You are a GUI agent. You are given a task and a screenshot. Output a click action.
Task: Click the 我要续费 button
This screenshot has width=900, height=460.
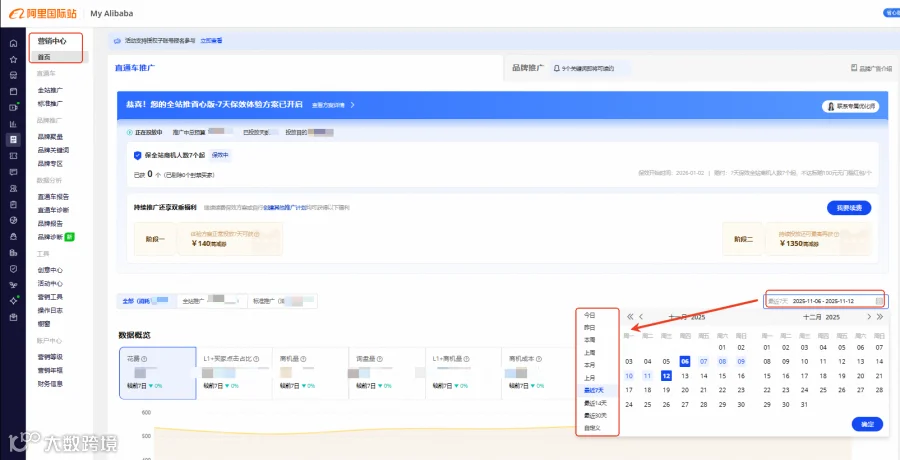[x=849, y=208]
